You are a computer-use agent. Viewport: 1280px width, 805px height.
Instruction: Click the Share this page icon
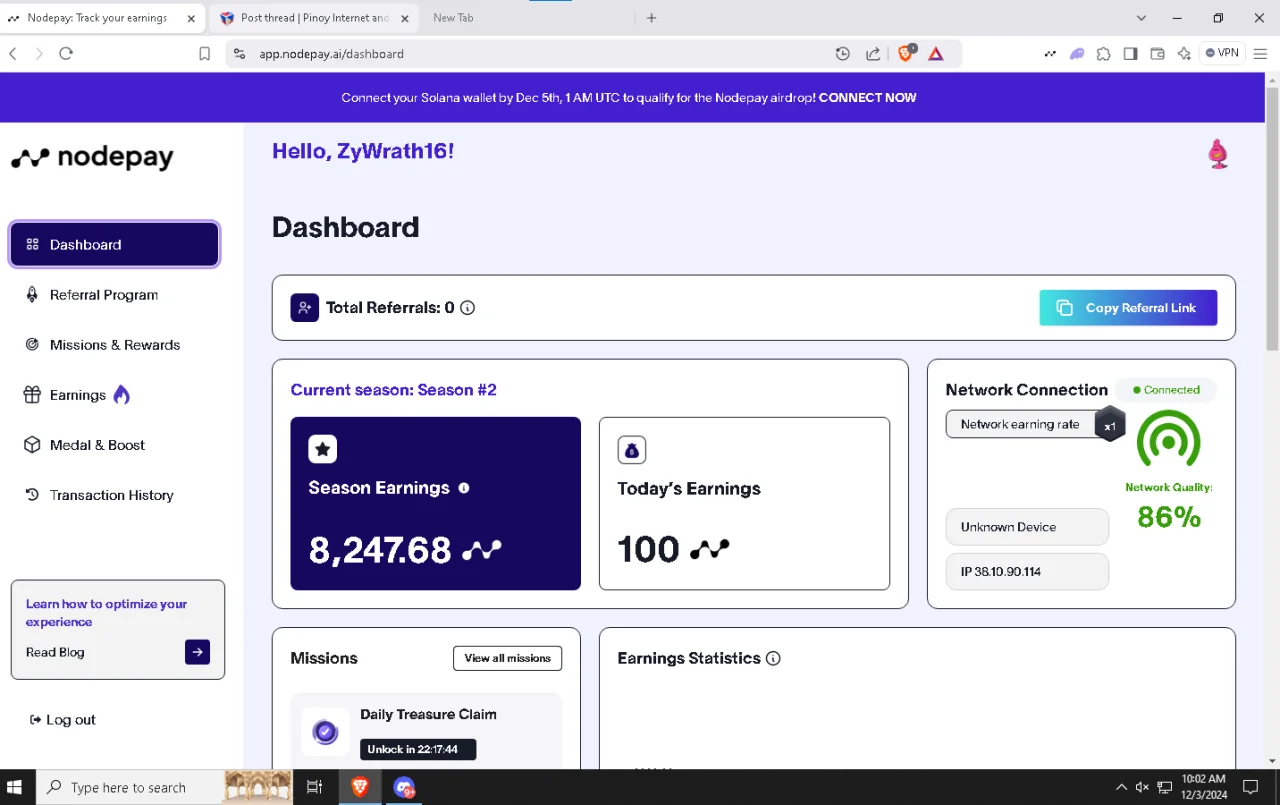873,54
